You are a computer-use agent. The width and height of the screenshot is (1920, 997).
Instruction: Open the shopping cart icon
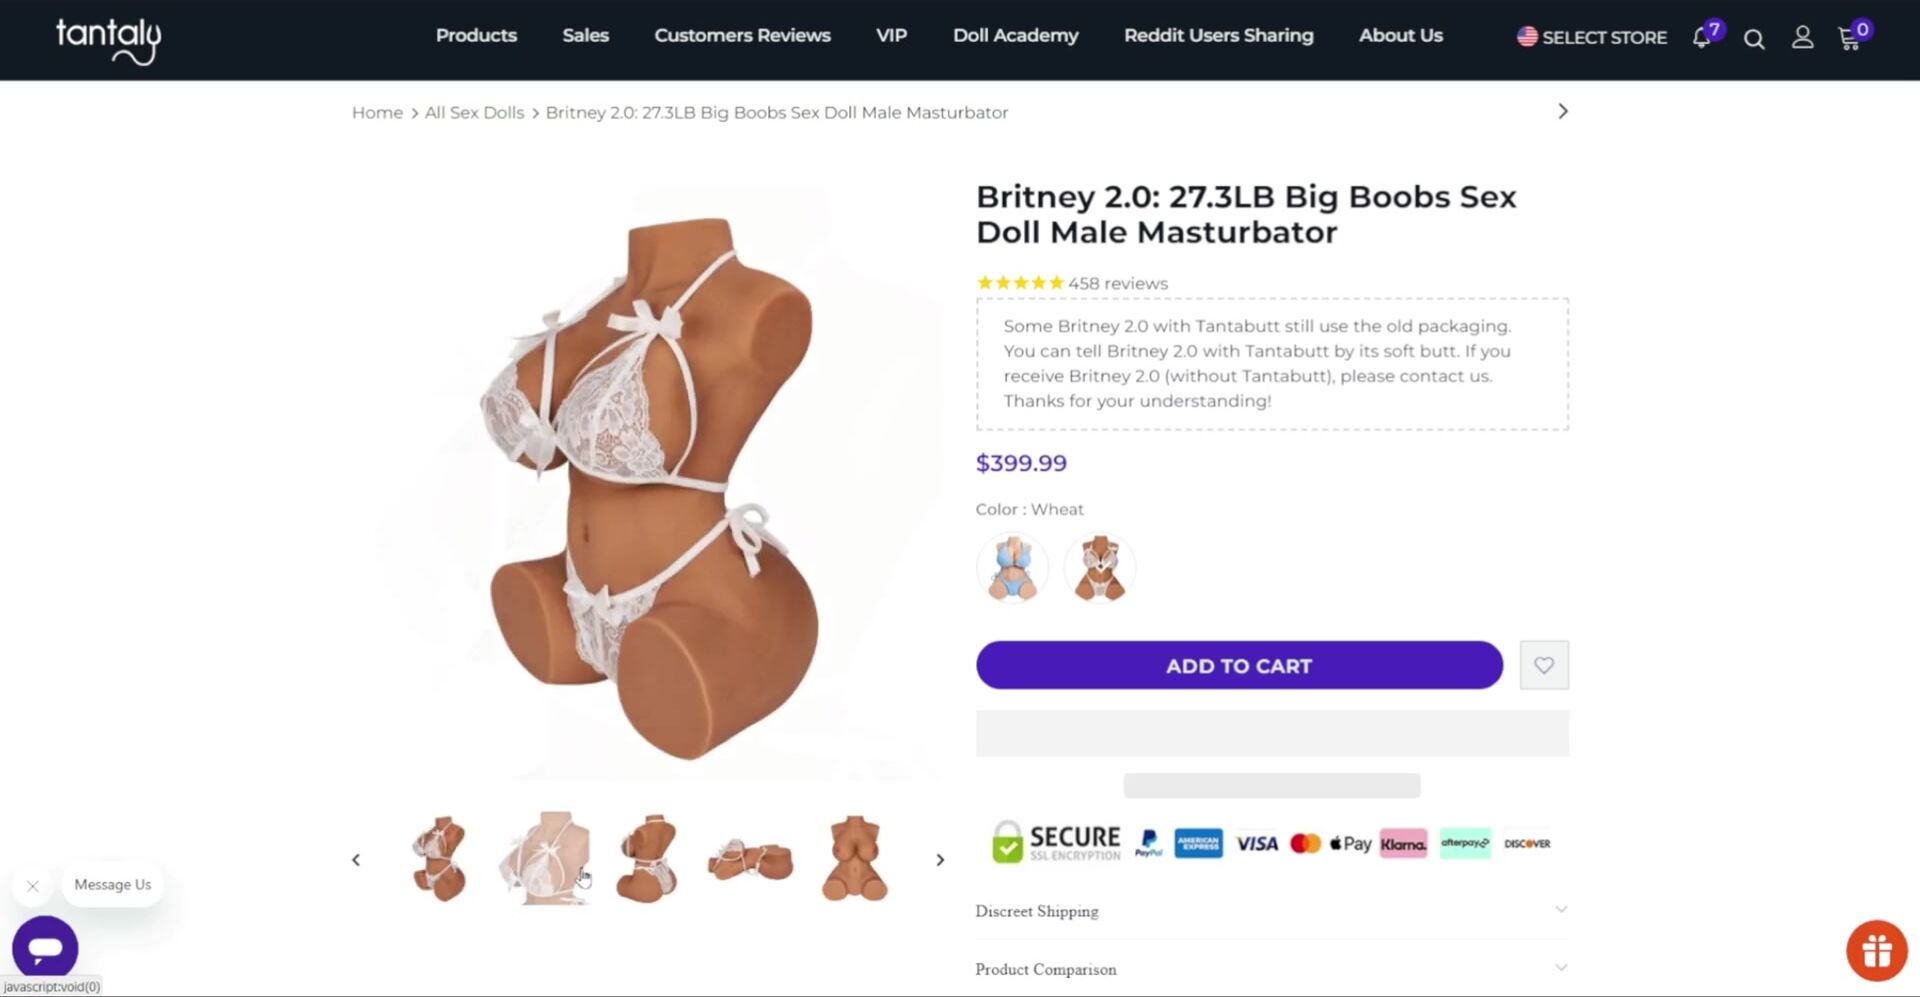[1849, 39]
